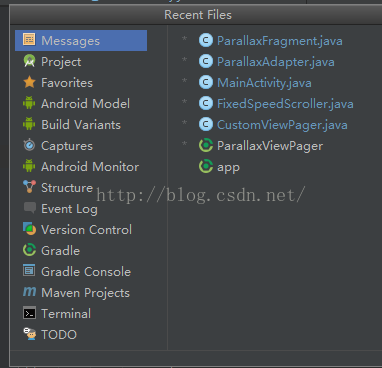
Task: Open the MainActivity.java recent file
Action: pyautogui.click(x=255, y=83)
